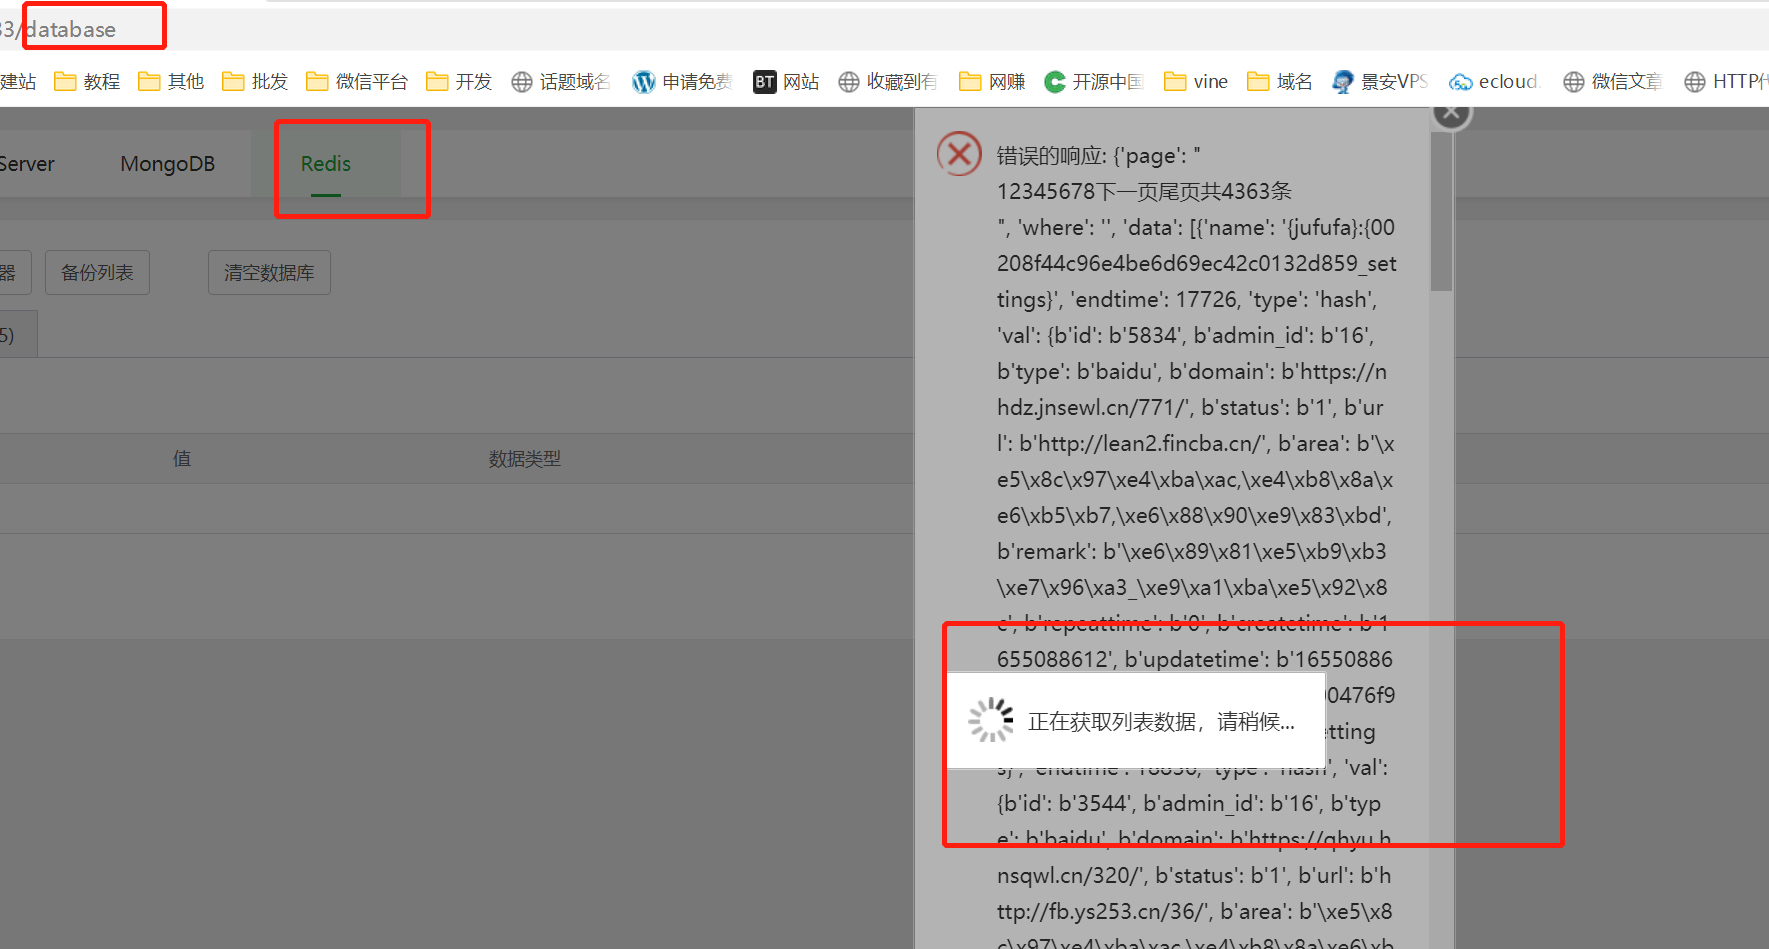Image resolution: width=1769 pixels, height=949 pixels.
Task: Open the 开发 bookmark folder
Action: 459,82
